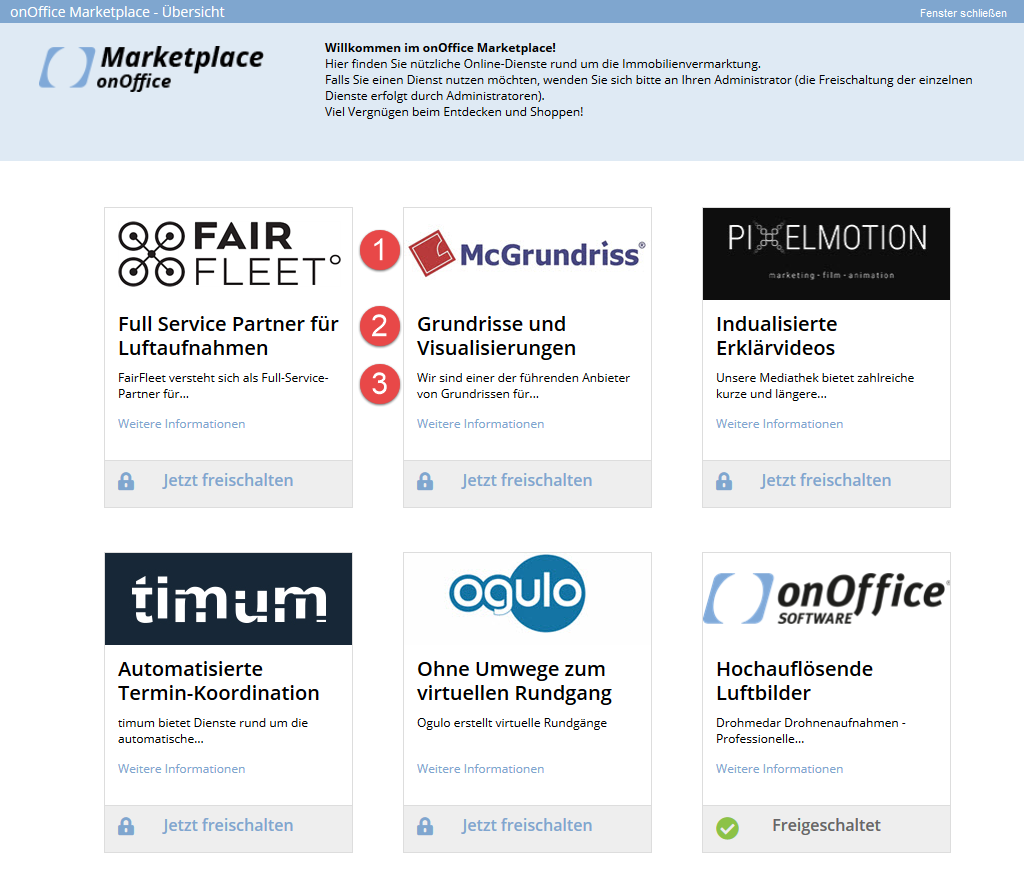Open the Pixelmotion logo image
The image size is (1024, 894).
tap(826, 254)
